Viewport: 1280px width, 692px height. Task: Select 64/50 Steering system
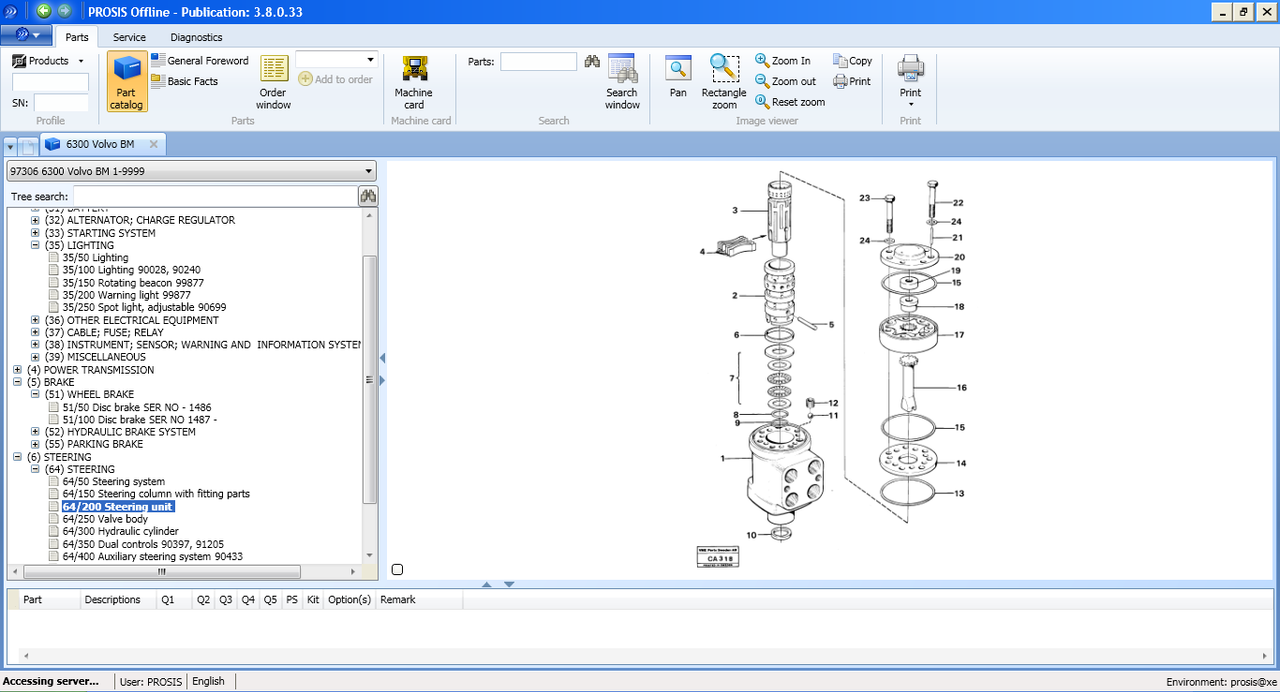click(x=113, y=482)
